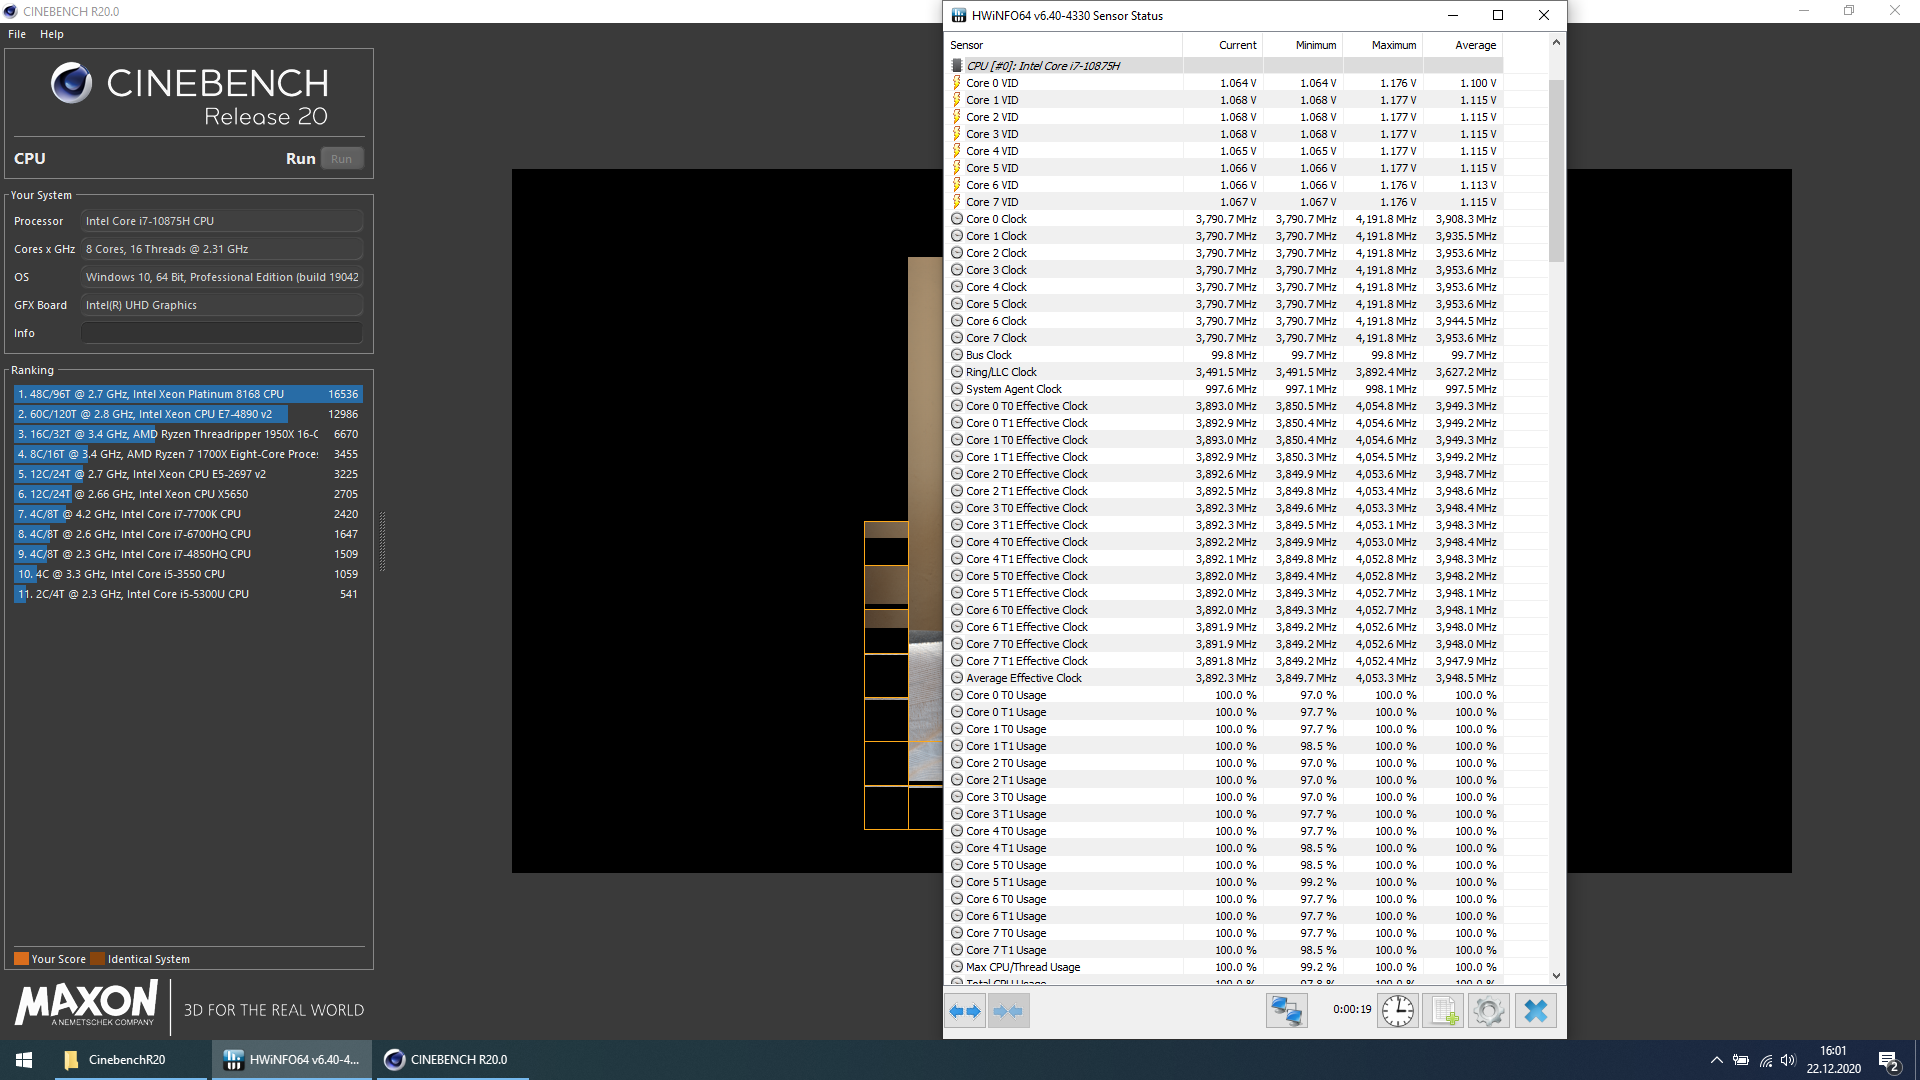Click the Bus Clock gauge icon
Image resolution: width=1920 pixels, height=1080 pixels.
pos(957,355)
